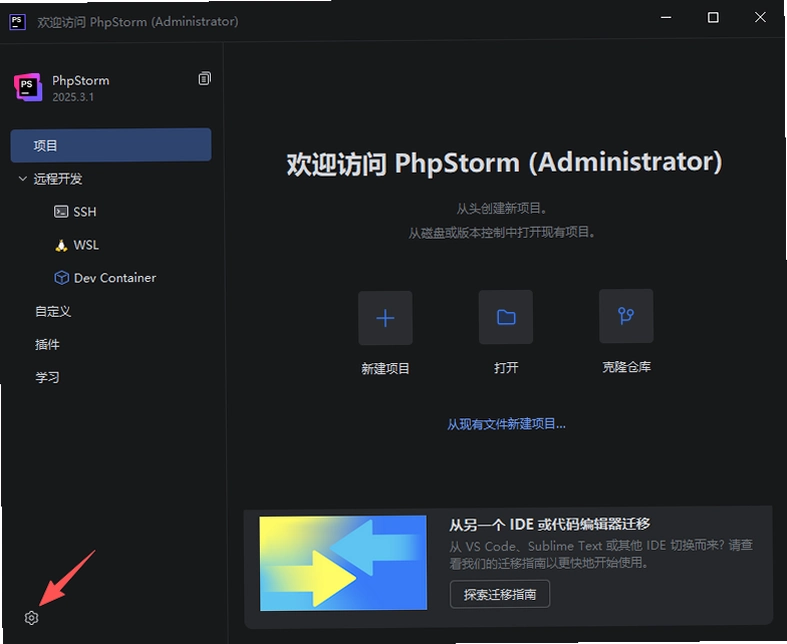This screenshot has width=787, height=644.
Task: Switch to the 自定义 tab
Action: (53, 311)
